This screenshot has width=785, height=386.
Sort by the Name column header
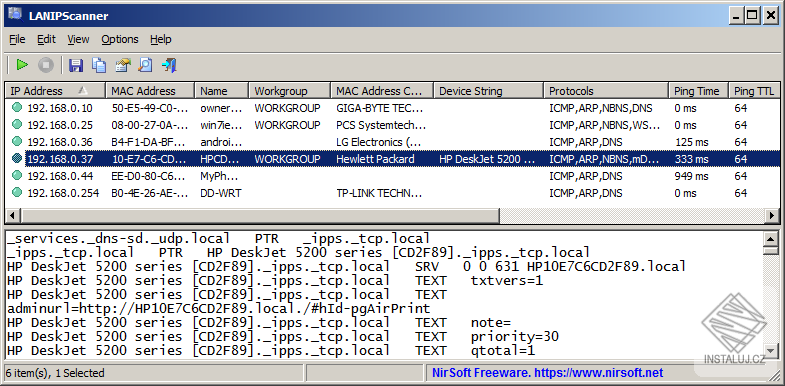click(221, 91)
